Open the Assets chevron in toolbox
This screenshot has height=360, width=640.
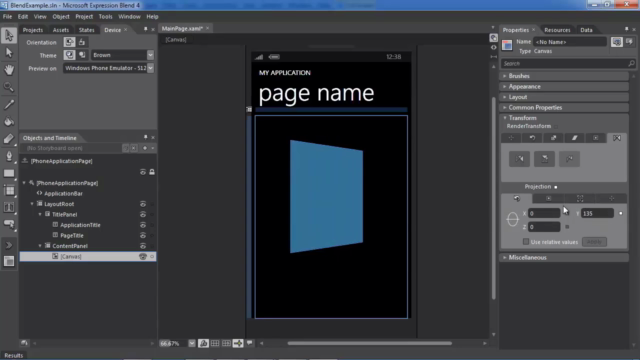click(x=9, y=245)
